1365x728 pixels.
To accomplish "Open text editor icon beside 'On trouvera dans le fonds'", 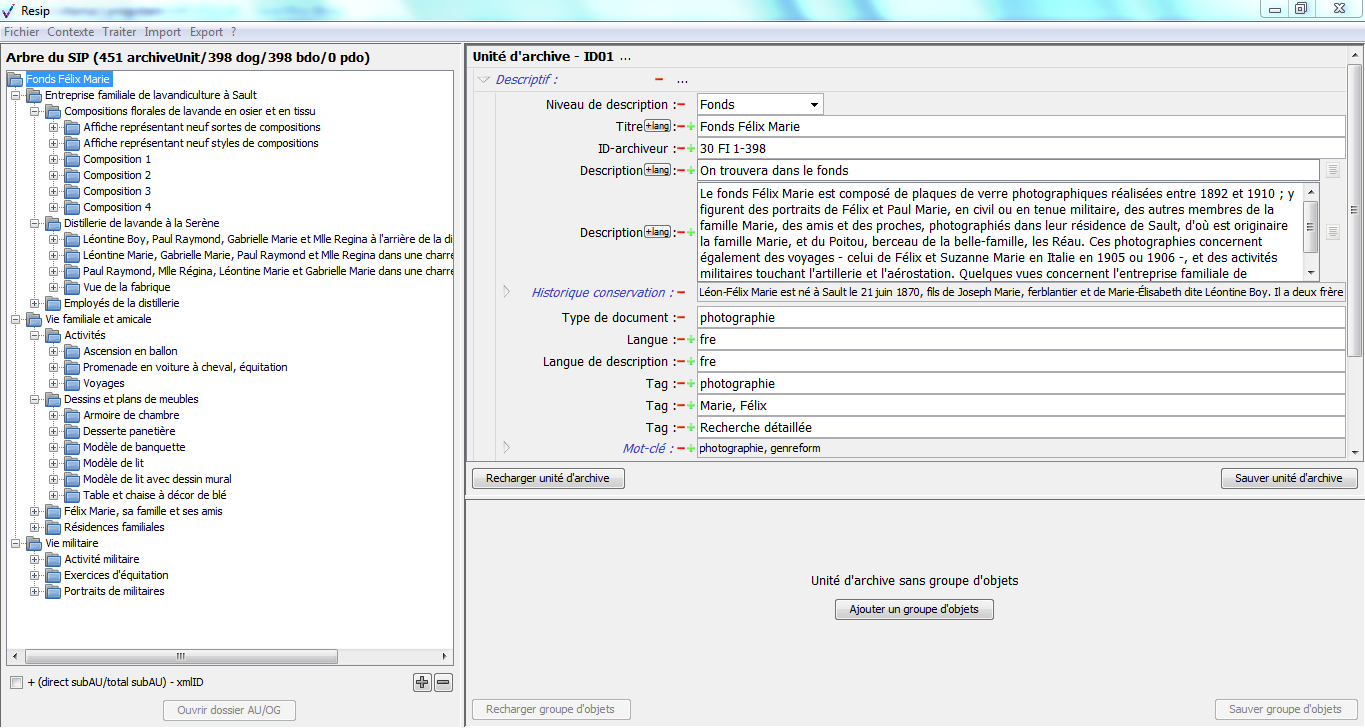I will 1332,171.
